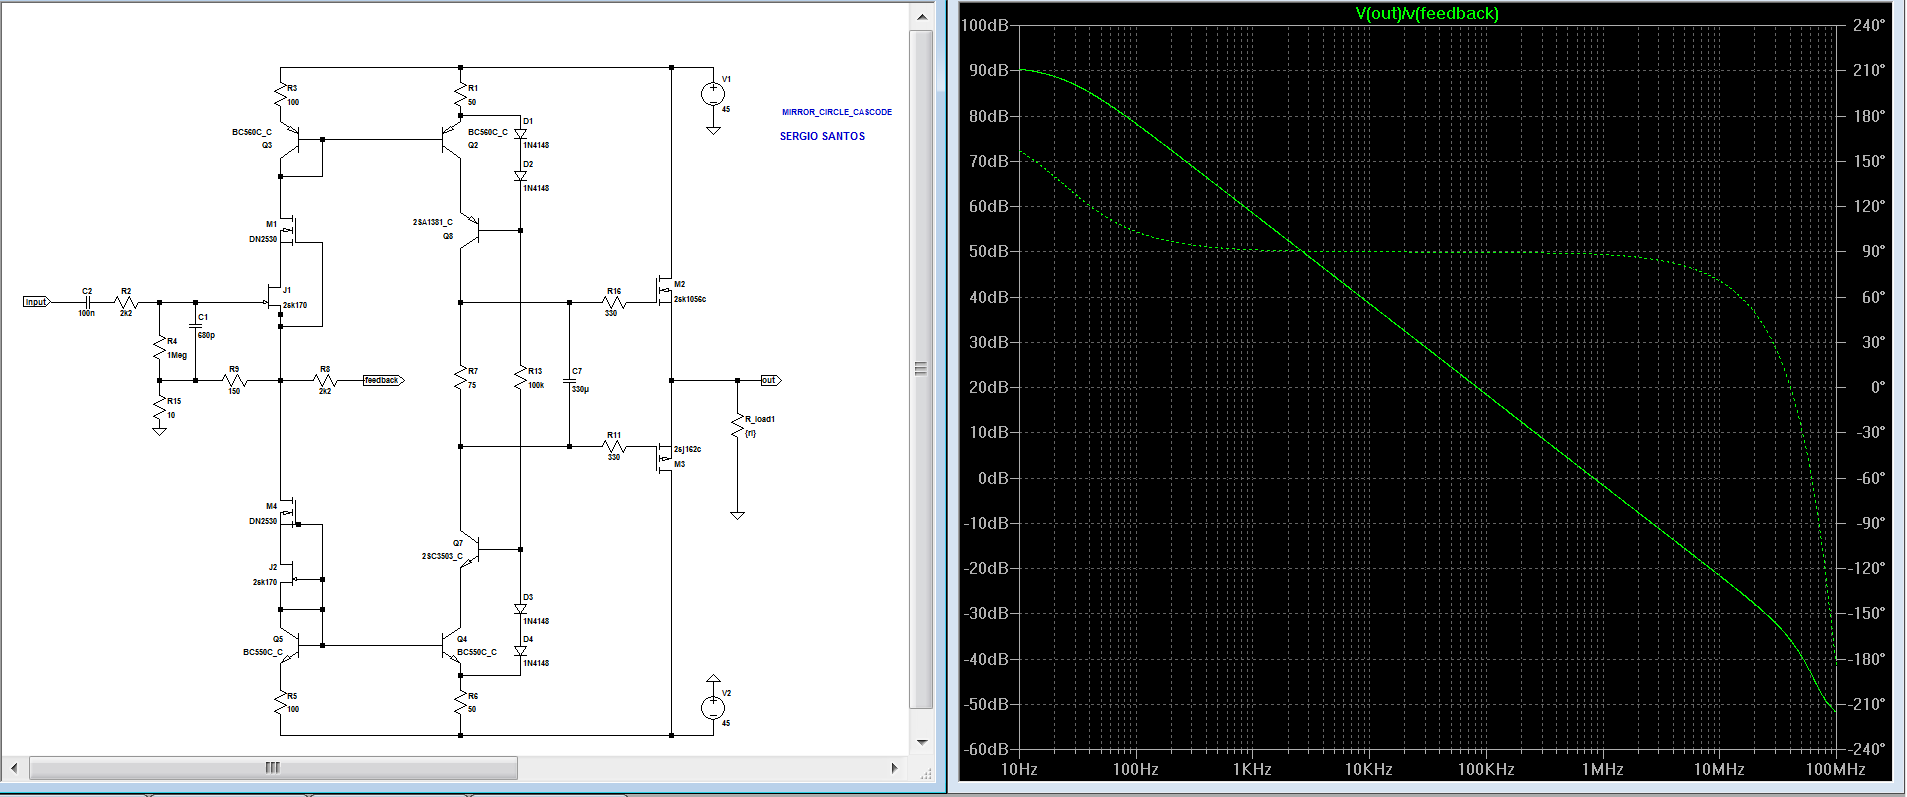
Task: Click the M4 DN2530 MOSFET symbol
Action: click(x=288, y=514)
